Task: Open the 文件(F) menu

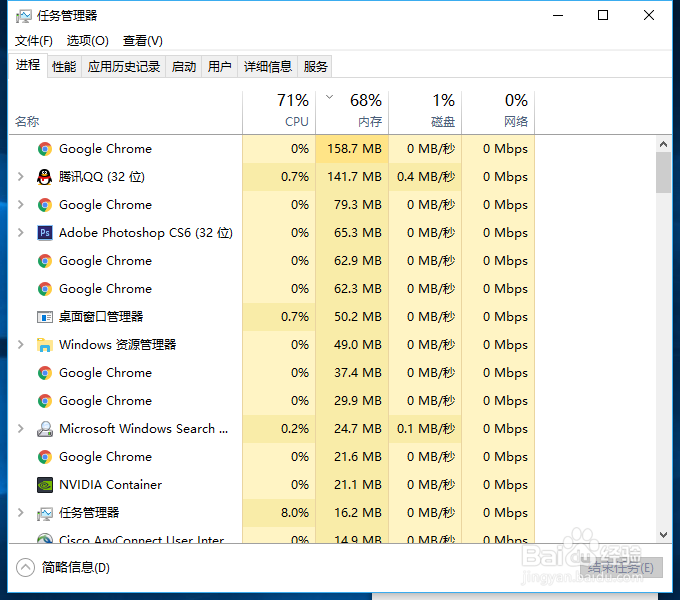Action: click(x=34, y=41)
